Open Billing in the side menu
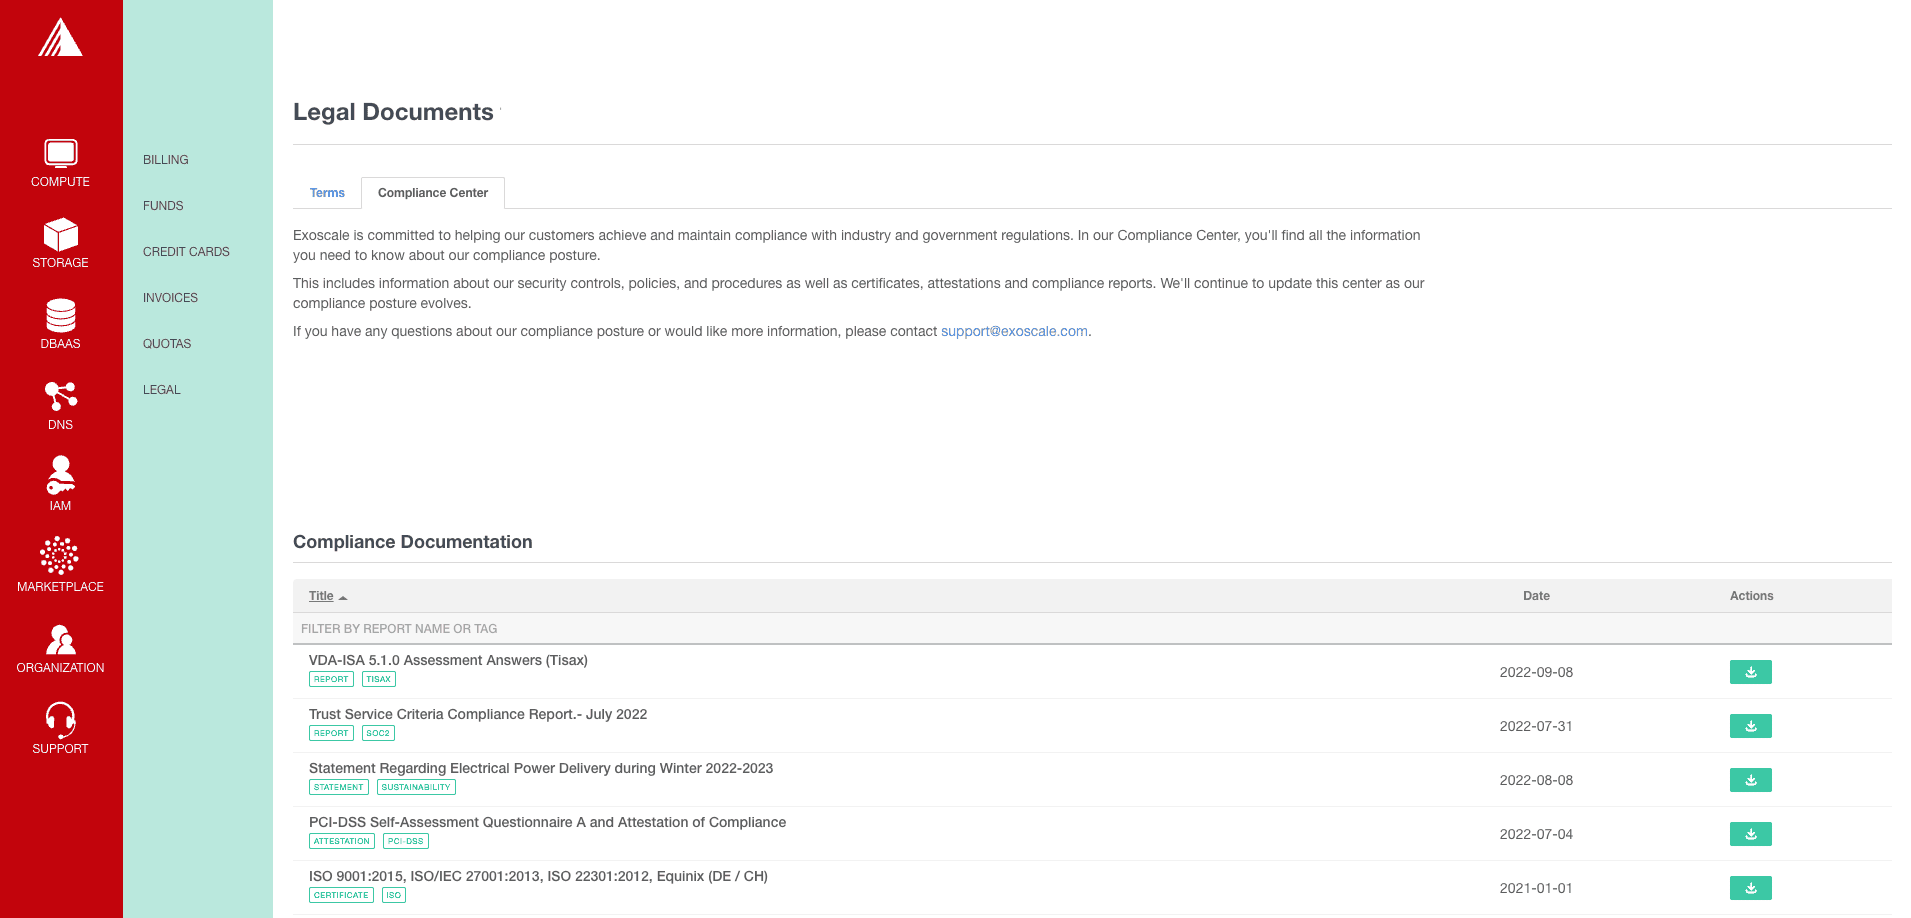The image size is (1911, 918). pos(166,160)
